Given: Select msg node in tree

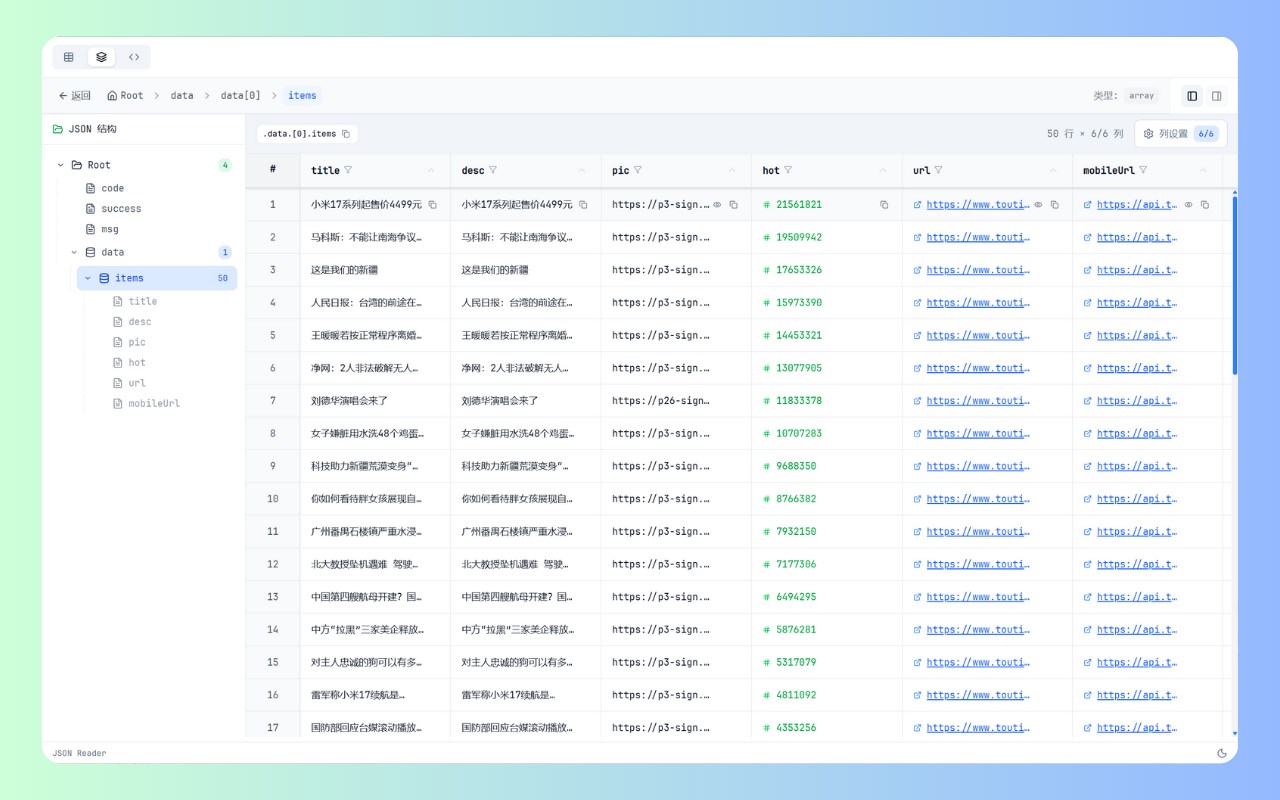Looking at the screenshot, I should click(109, 230).
